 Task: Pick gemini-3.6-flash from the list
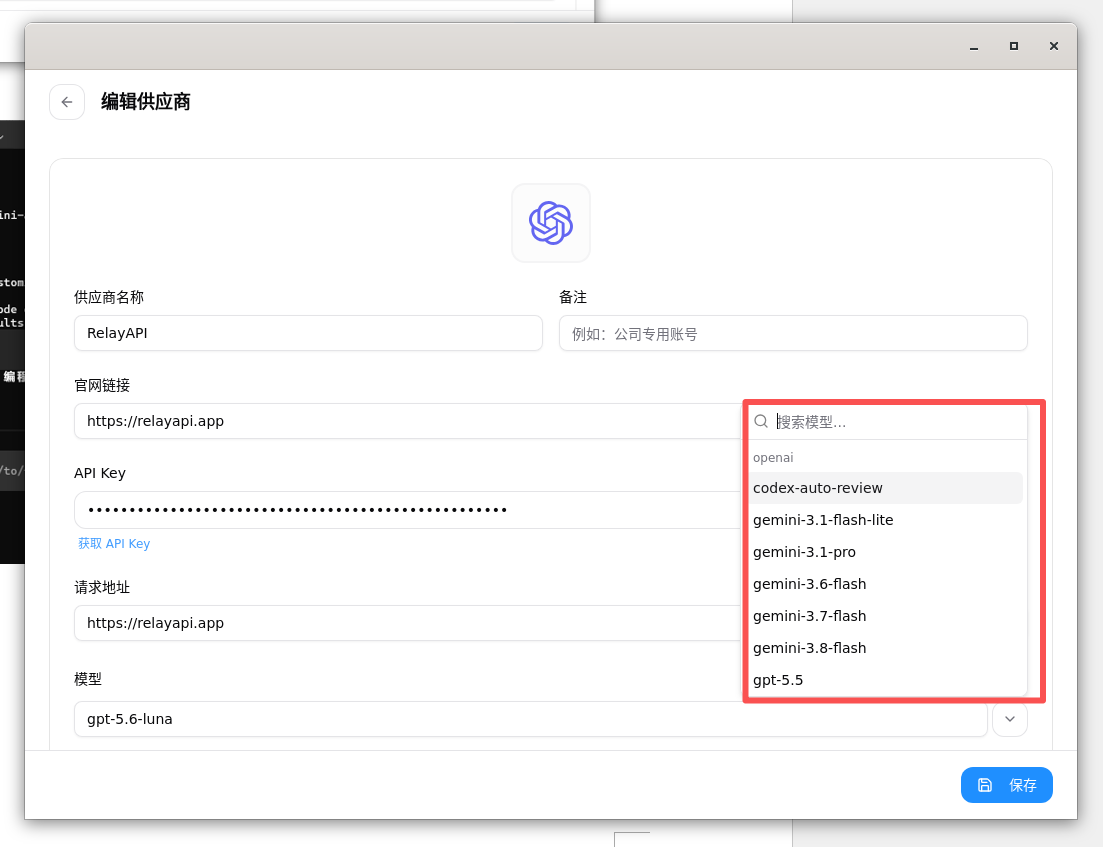(x=886, y=584)
